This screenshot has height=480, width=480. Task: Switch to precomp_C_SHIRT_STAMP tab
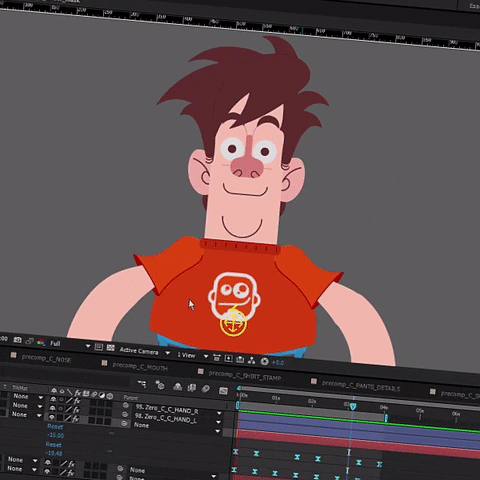pos(244,375)
